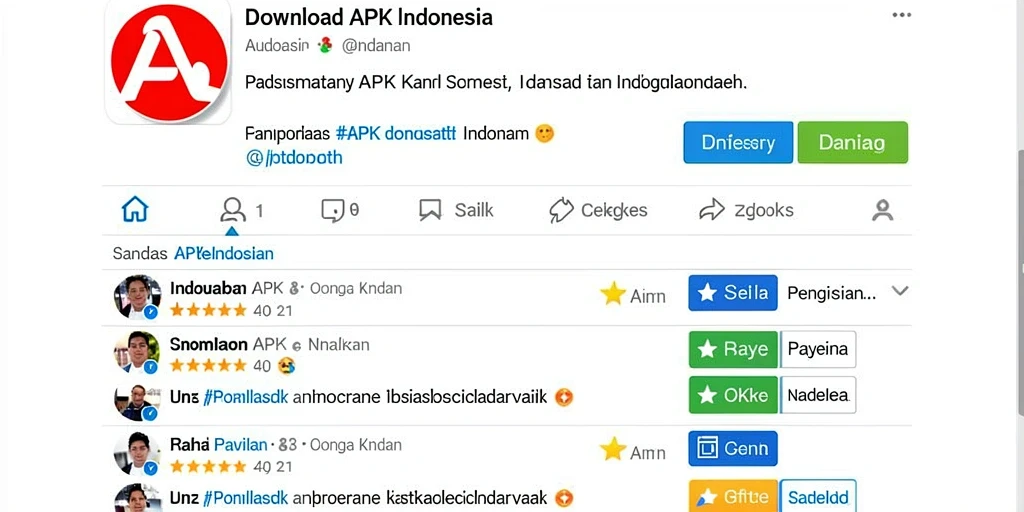The height and width of the screenshot is (512, 1024).
Task: Click the Zgooks share arrow icon
Action: pyautogui.click(x=711, y=210)
